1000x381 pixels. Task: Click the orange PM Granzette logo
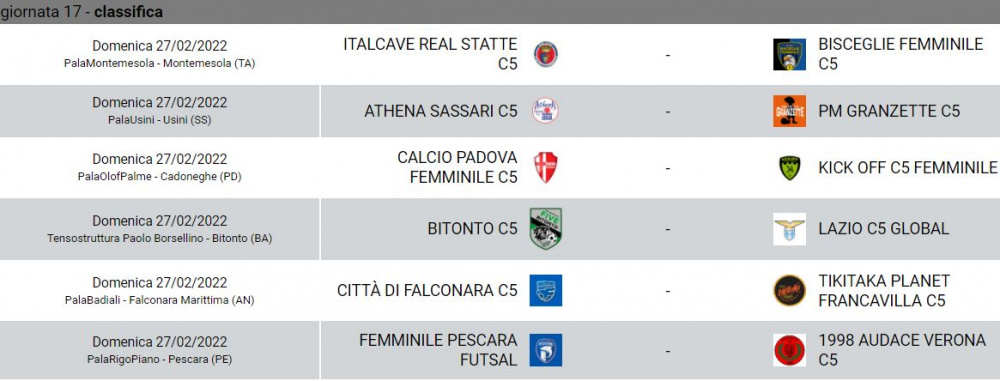(x=789, y=111)
